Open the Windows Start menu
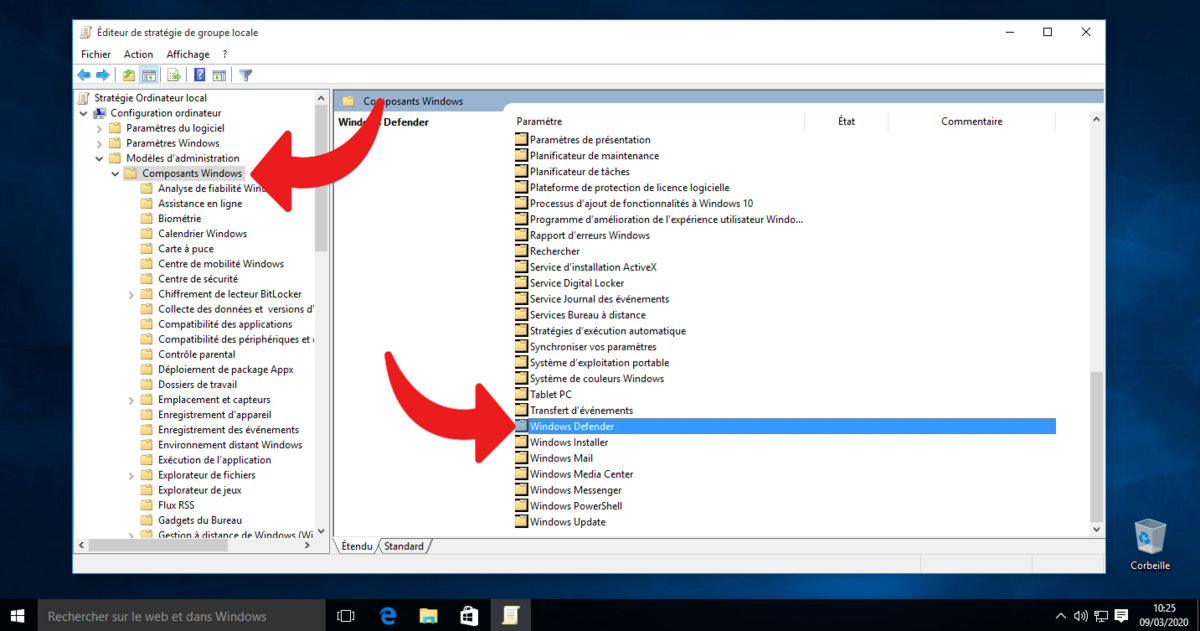The image size is (1200, 631). [18, 616]
